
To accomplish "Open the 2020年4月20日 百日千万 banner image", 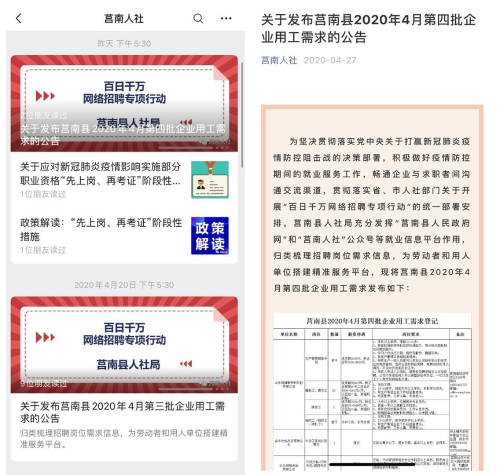I will [124, 345].
